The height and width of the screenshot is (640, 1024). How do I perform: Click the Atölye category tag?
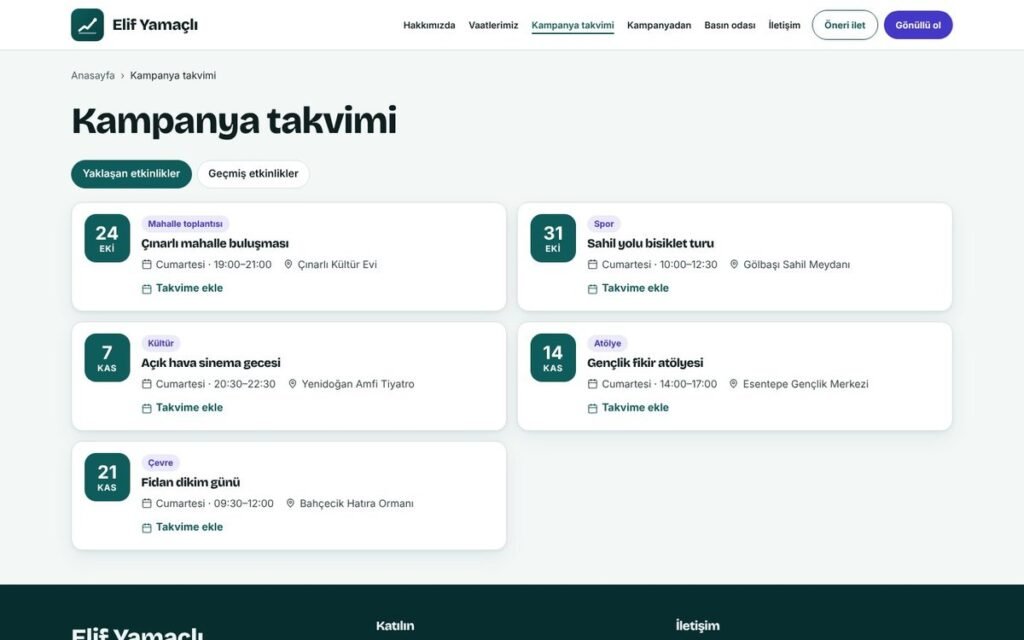[607, 344]
